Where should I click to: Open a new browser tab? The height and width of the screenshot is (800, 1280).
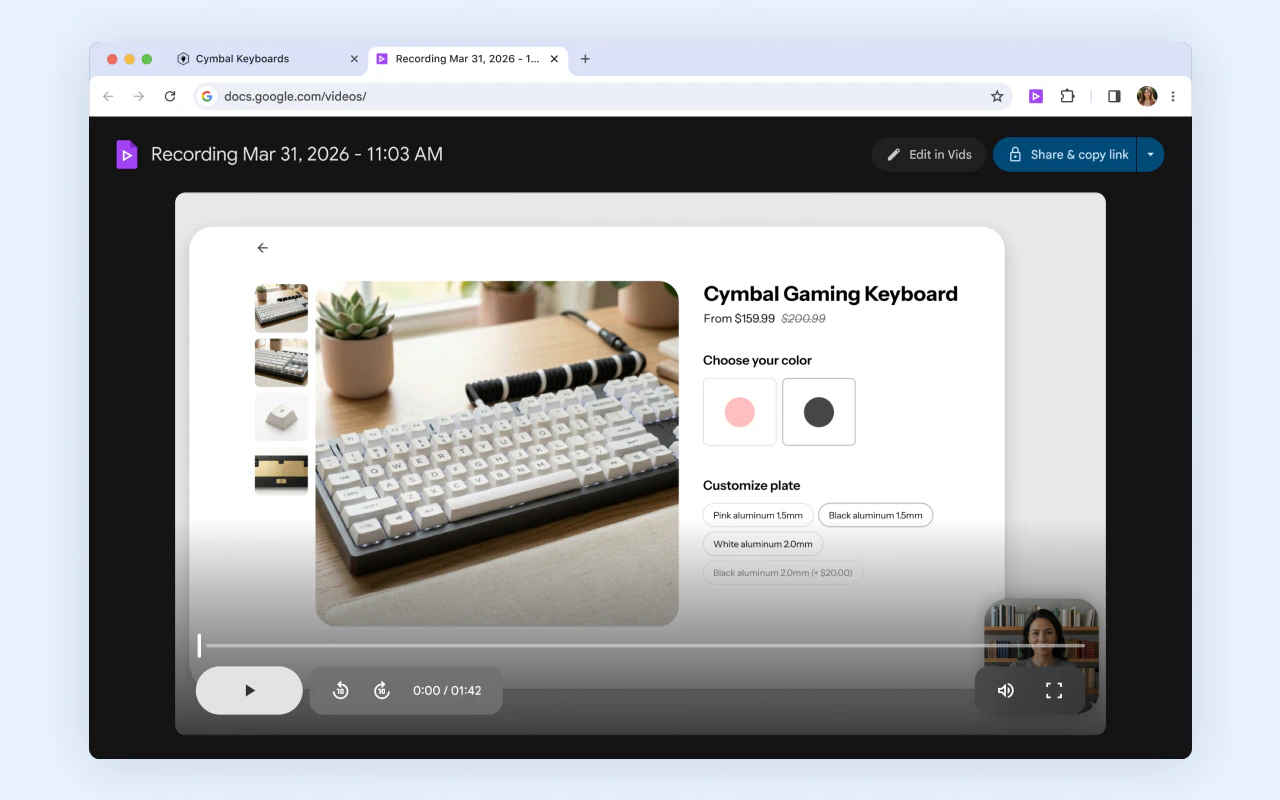tap(585, 59)
